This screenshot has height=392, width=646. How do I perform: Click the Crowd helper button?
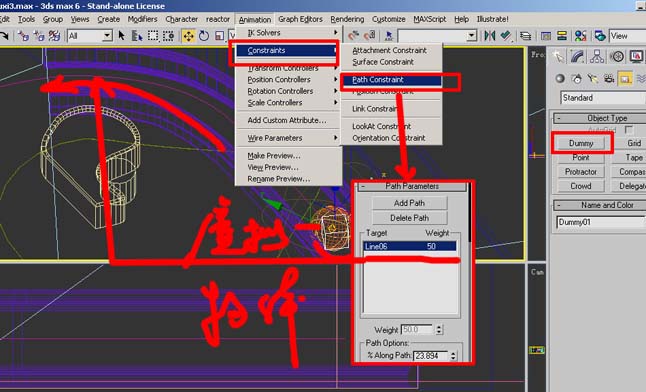(580, 186)
